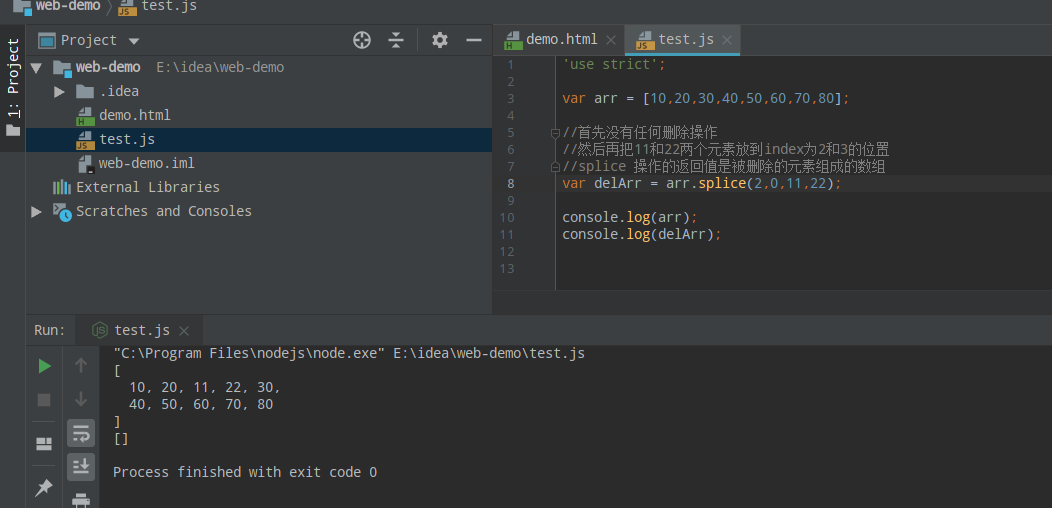Click node.exe command path in console output
This screenshot has width=1052, height=508.
pos(249,353)
